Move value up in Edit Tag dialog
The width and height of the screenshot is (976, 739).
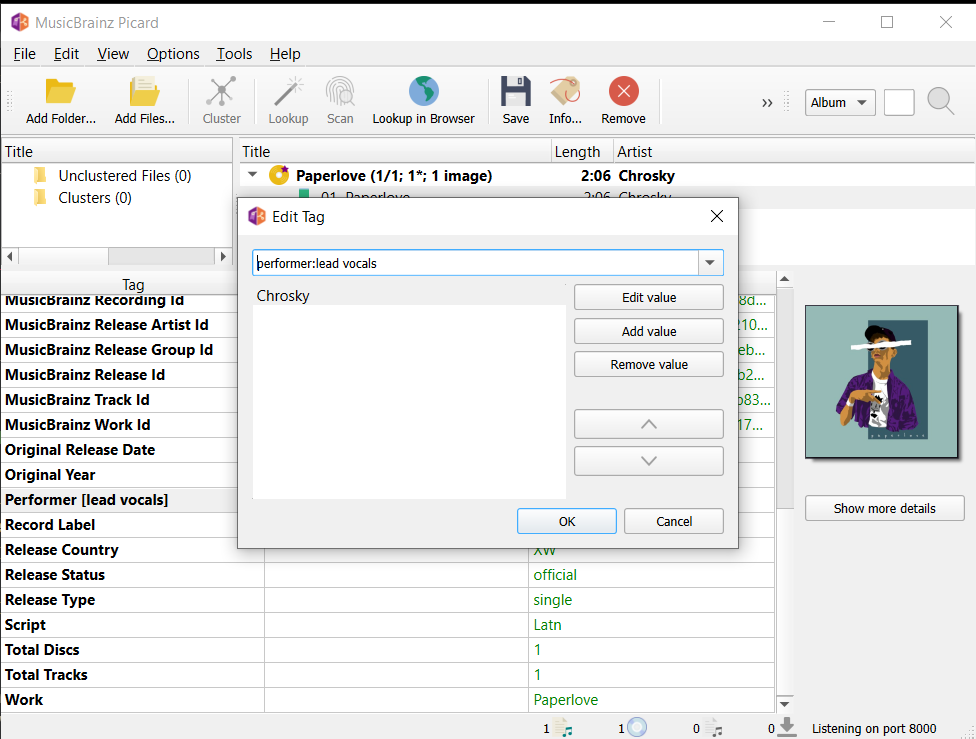tap(649, 424)
